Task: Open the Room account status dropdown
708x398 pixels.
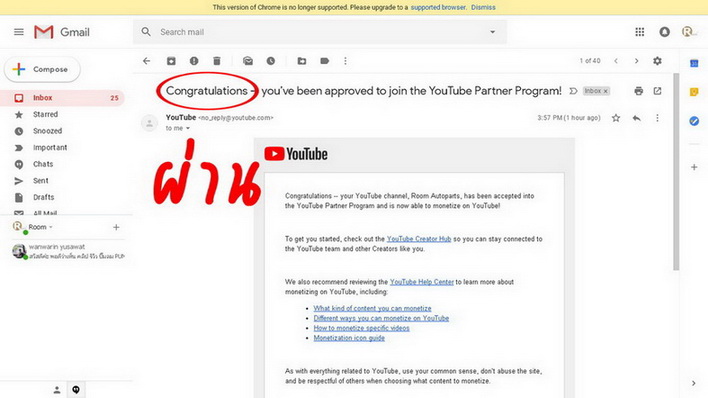Action: (51, 227)
